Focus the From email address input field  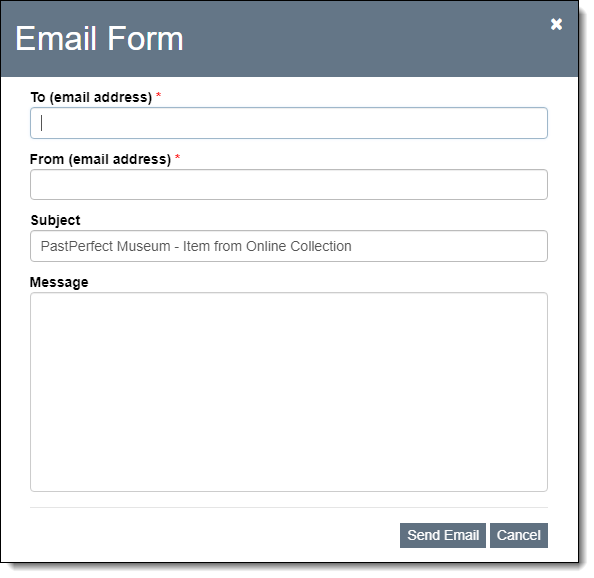(x=289, y=185)
